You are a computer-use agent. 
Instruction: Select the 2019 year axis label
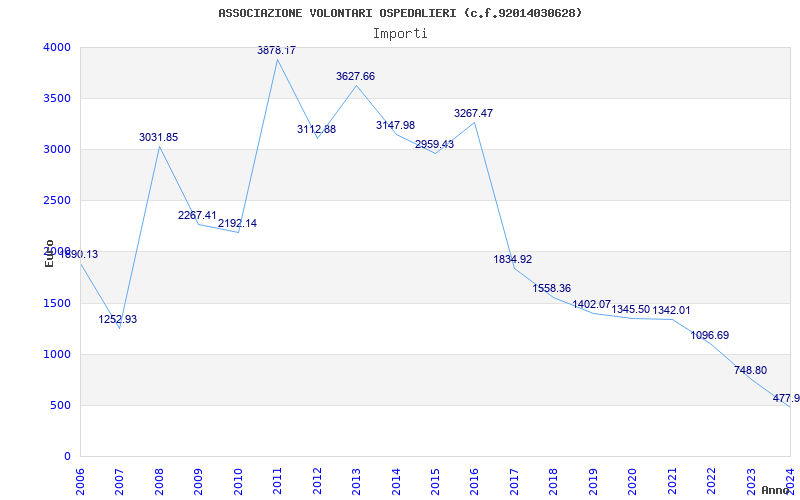pyautogui.click(x=593, y=480)
